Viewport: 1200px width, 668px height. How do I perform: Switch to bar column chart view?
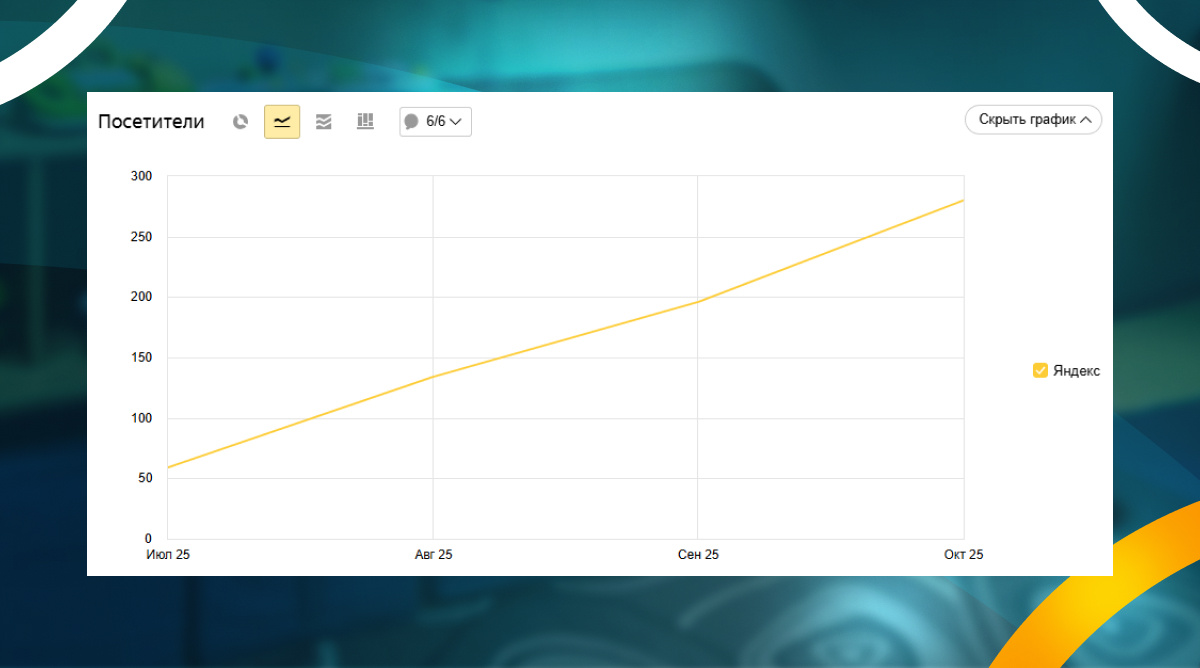coord(365,121)
